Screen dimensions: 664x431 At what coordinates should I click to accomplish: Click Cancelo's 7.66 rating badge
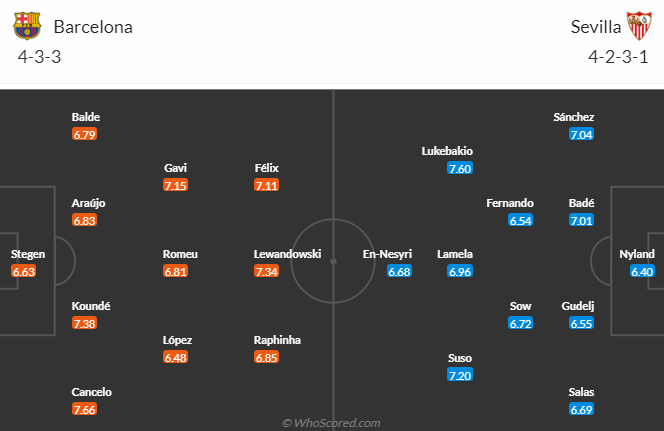[85, 409]
